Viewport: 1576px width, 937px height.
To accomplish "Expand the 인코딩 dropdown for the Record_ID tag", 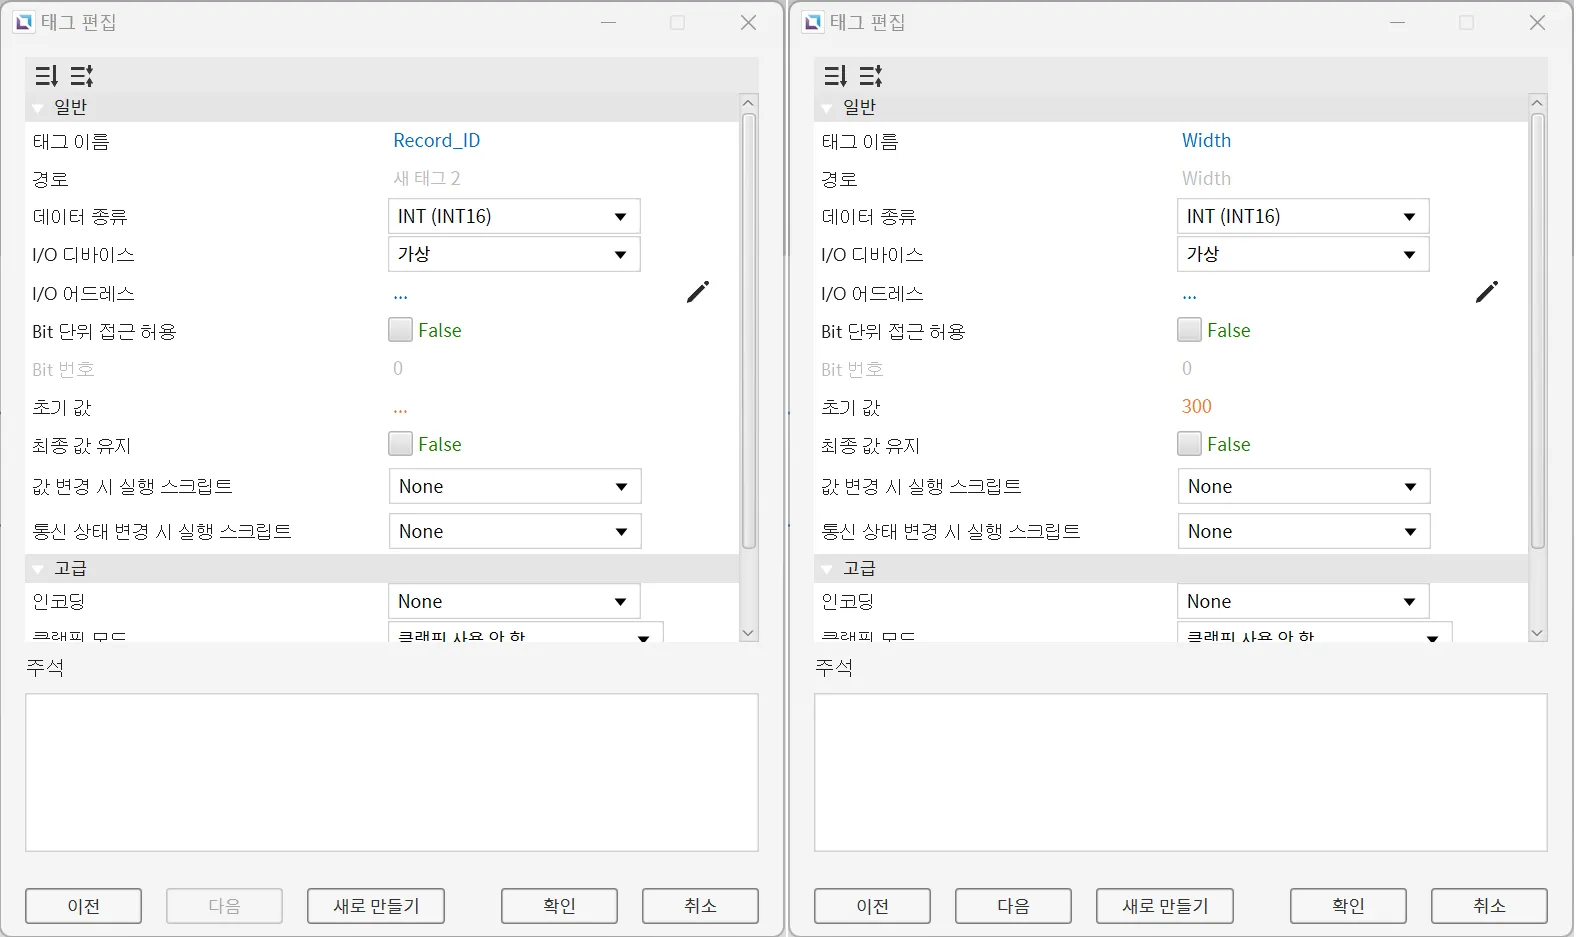I will tap(513, 602).
